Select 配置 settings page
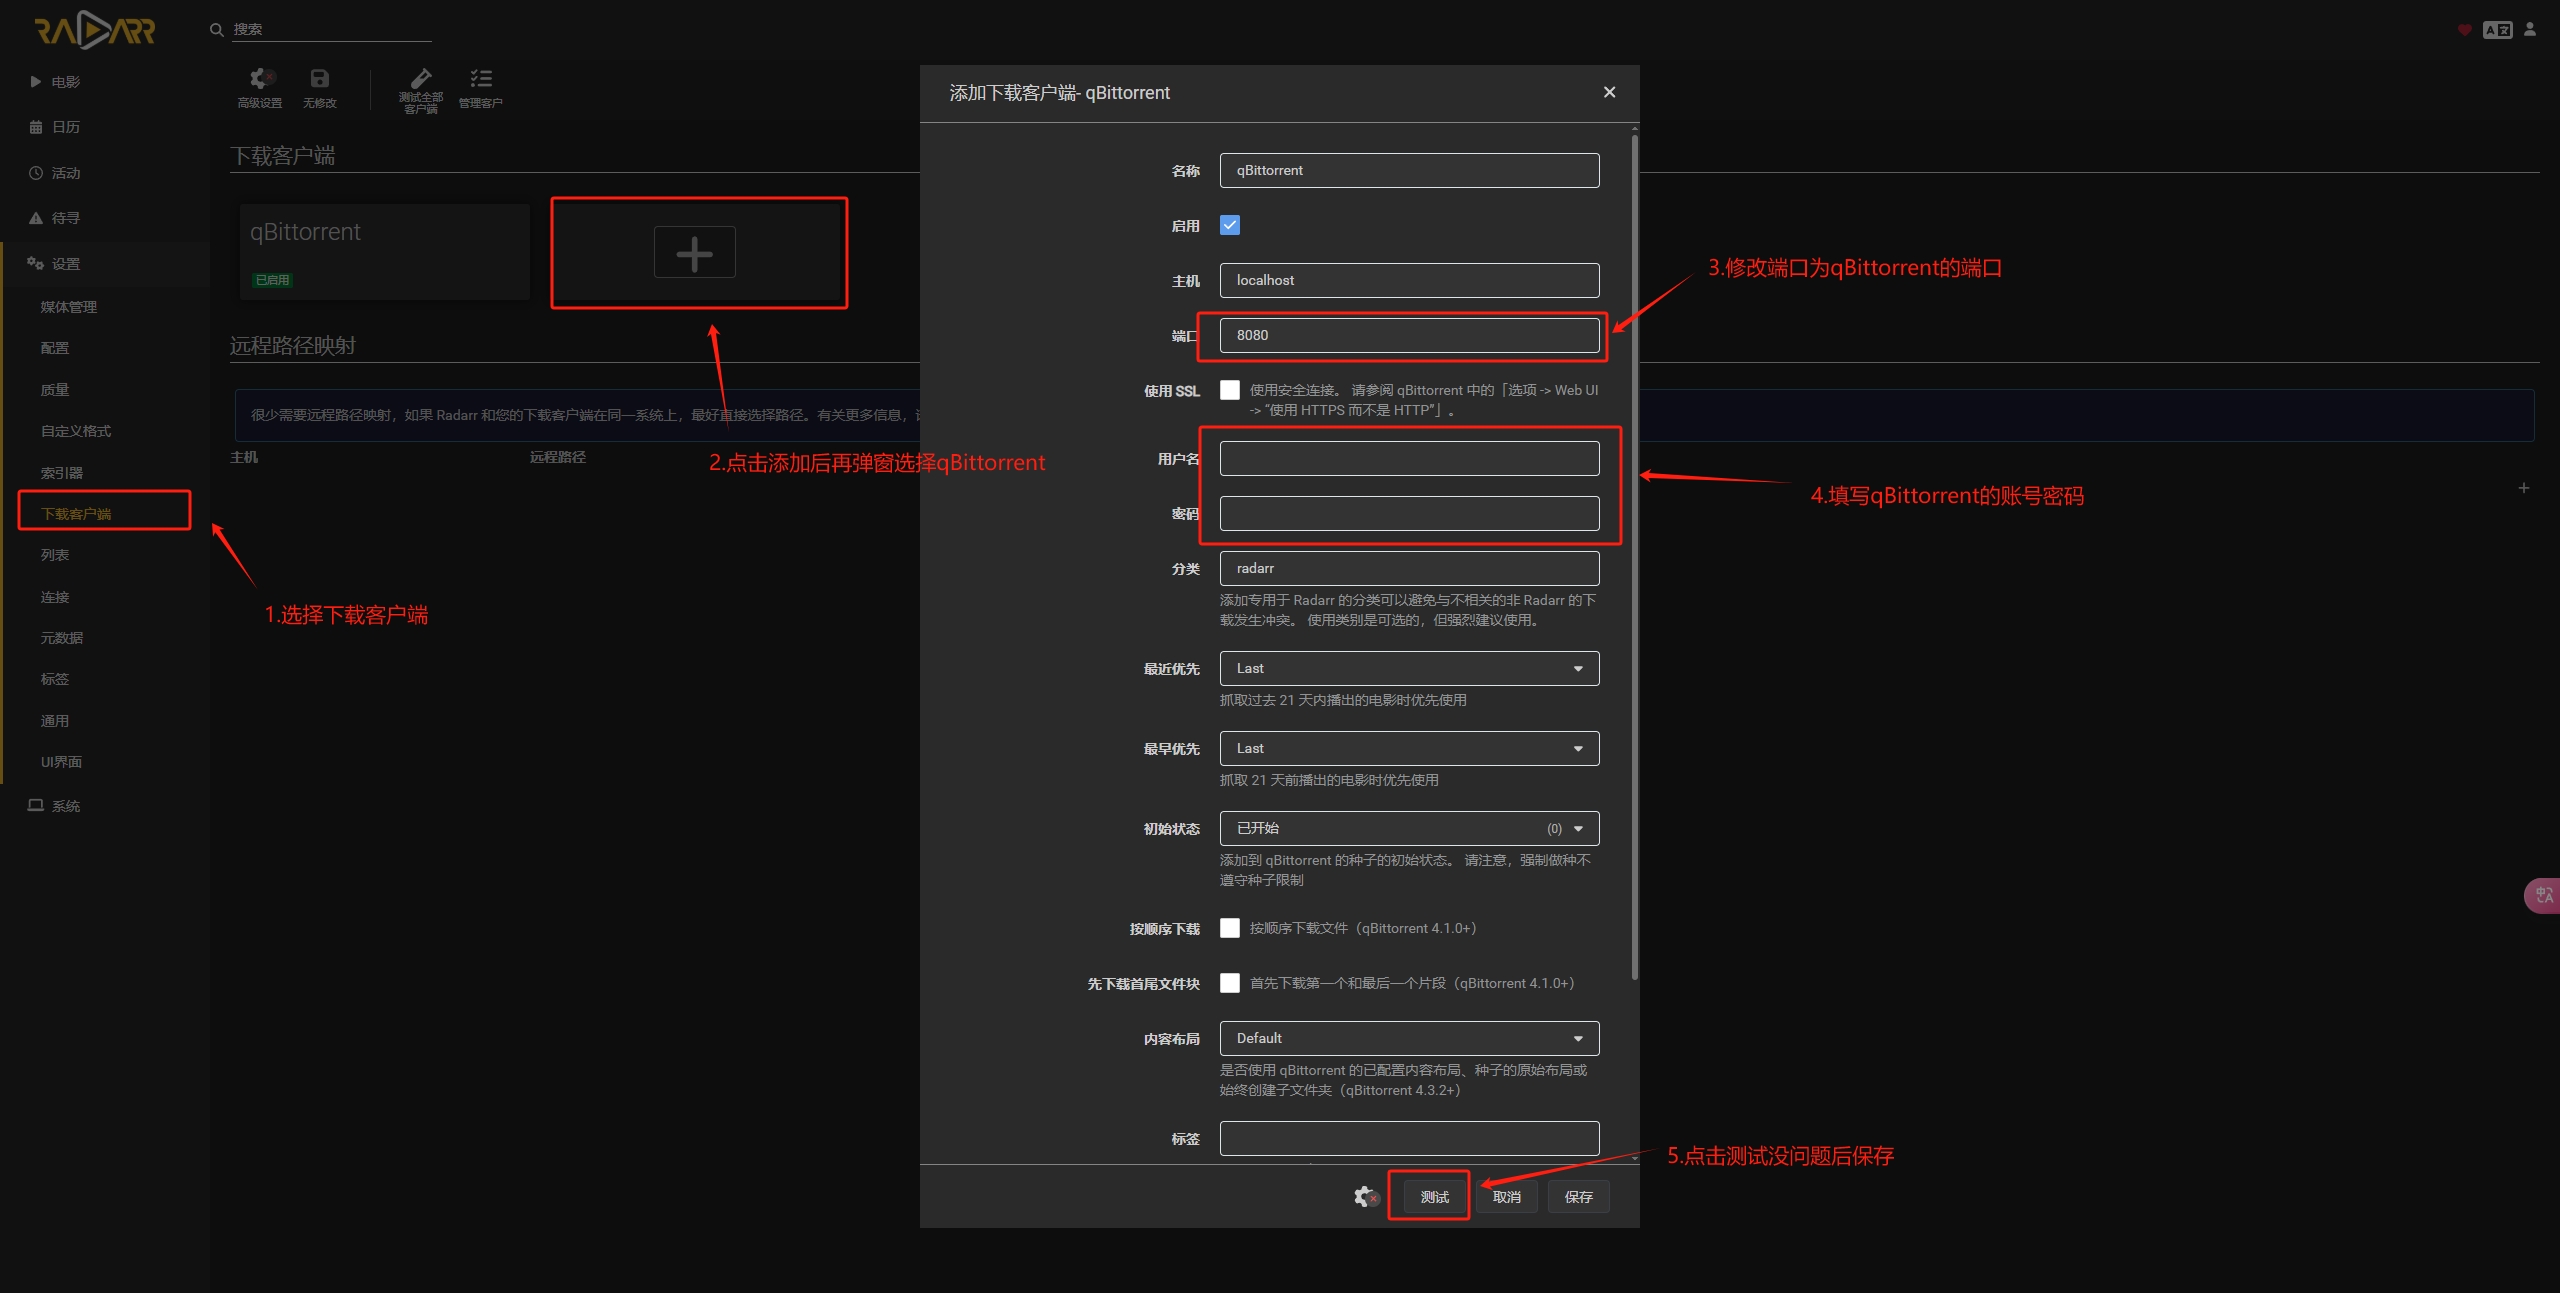Image resolution: width=2560 pixels, height=1293 pixels. (x=55, y=348)
